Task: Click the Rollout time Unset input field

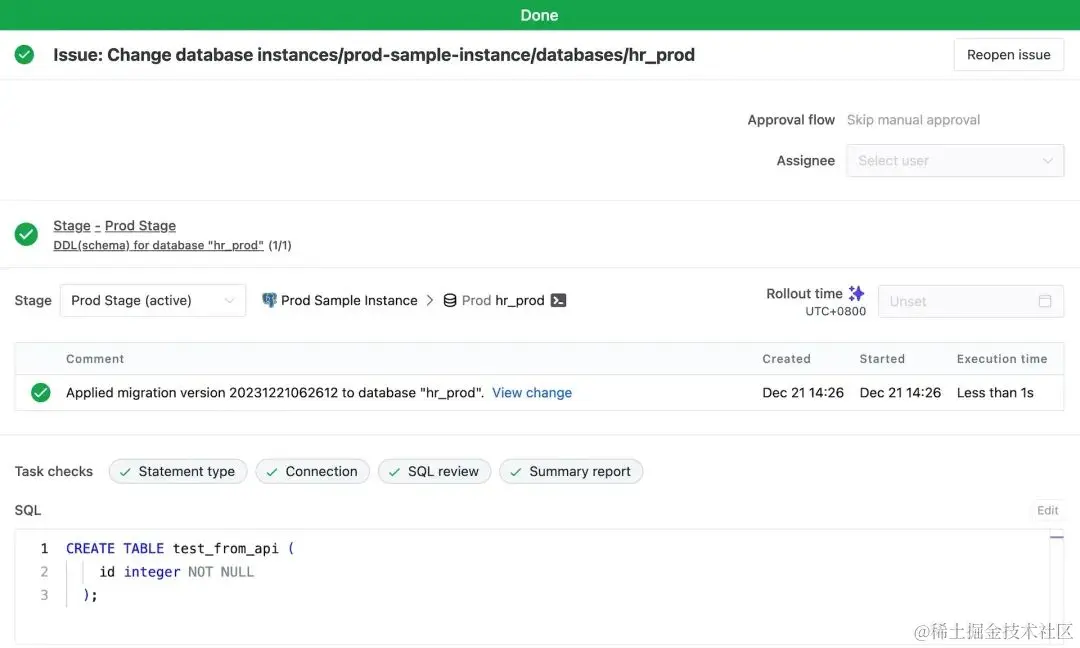Action: (x=970, y=301)
